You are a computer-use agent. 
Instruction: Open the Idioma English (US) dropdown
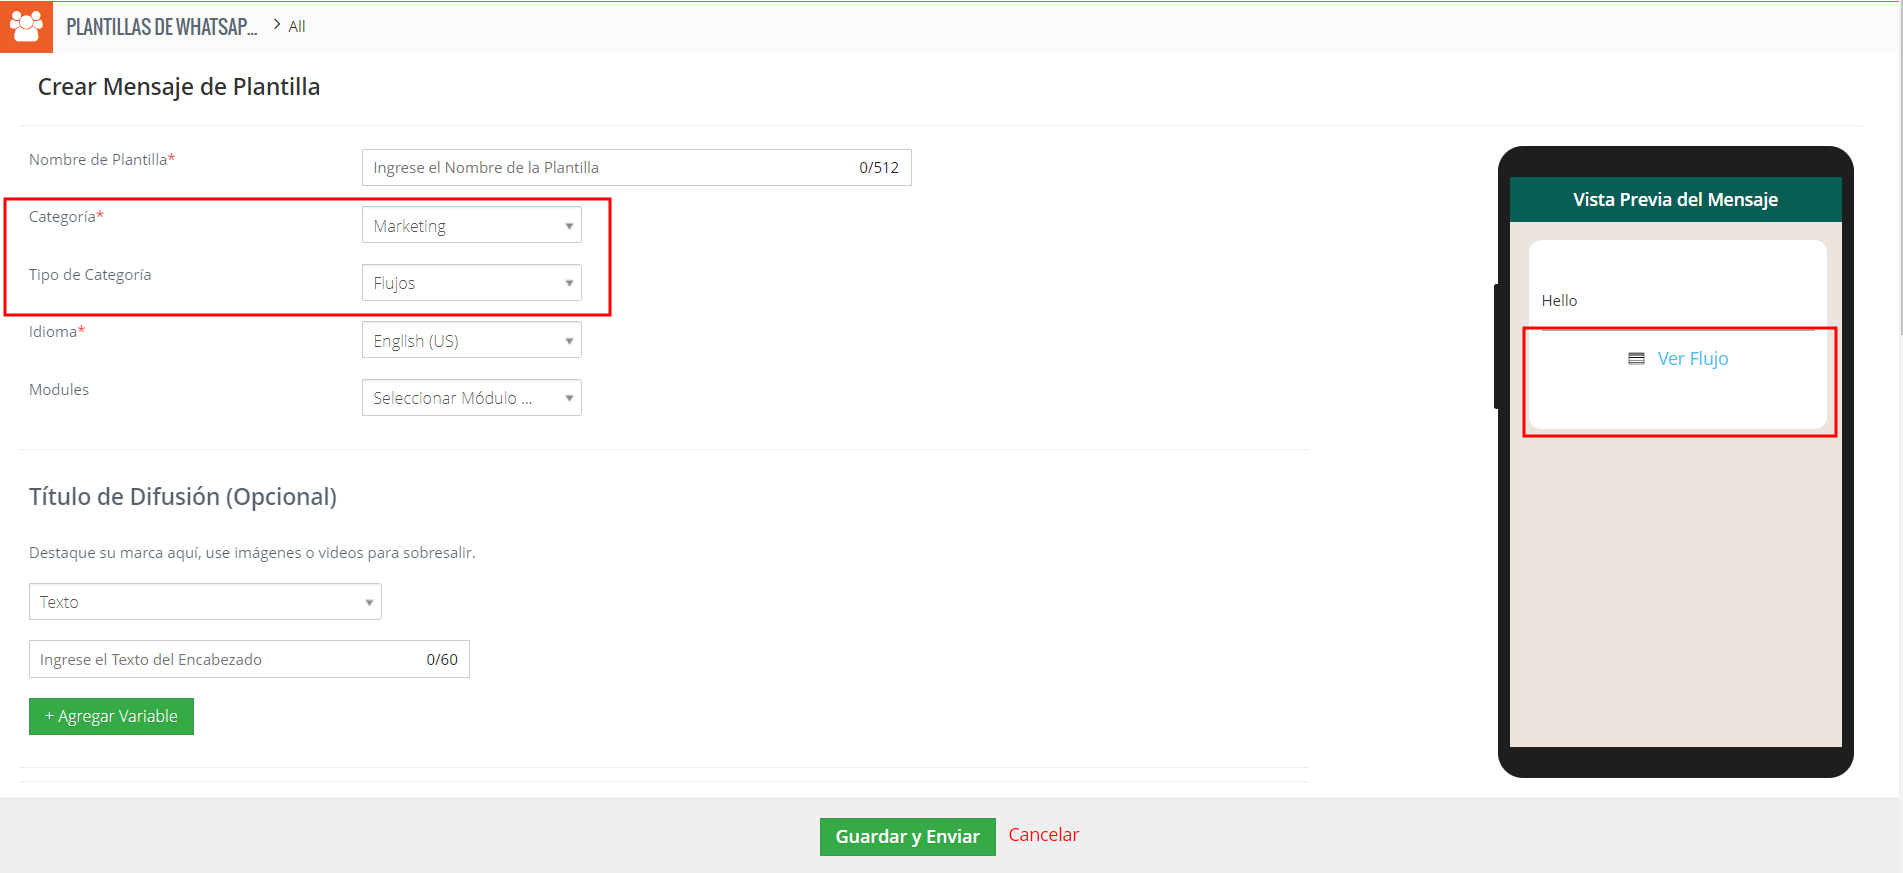click(x=471, y=341)
